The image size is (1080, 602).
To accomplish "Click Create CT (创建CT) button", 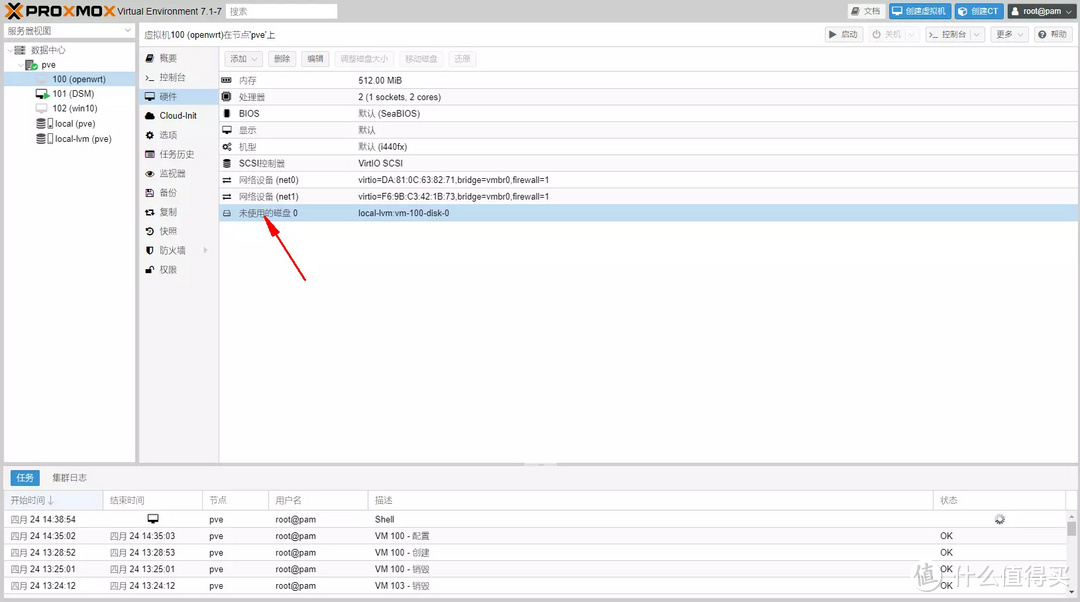I will [979, 11].
